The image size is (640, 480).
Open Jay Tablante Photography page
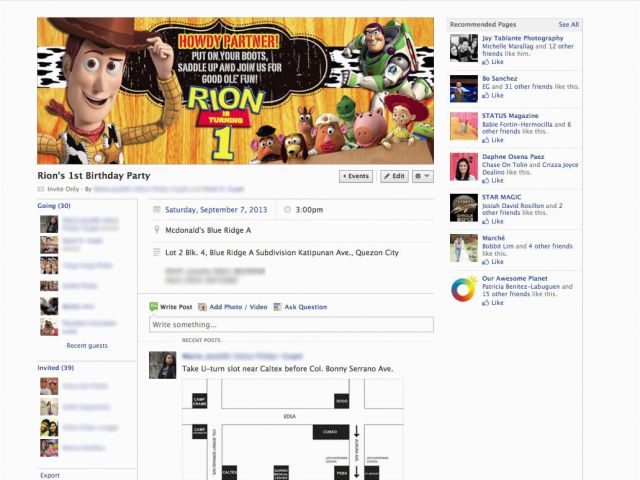click(522, 38)
